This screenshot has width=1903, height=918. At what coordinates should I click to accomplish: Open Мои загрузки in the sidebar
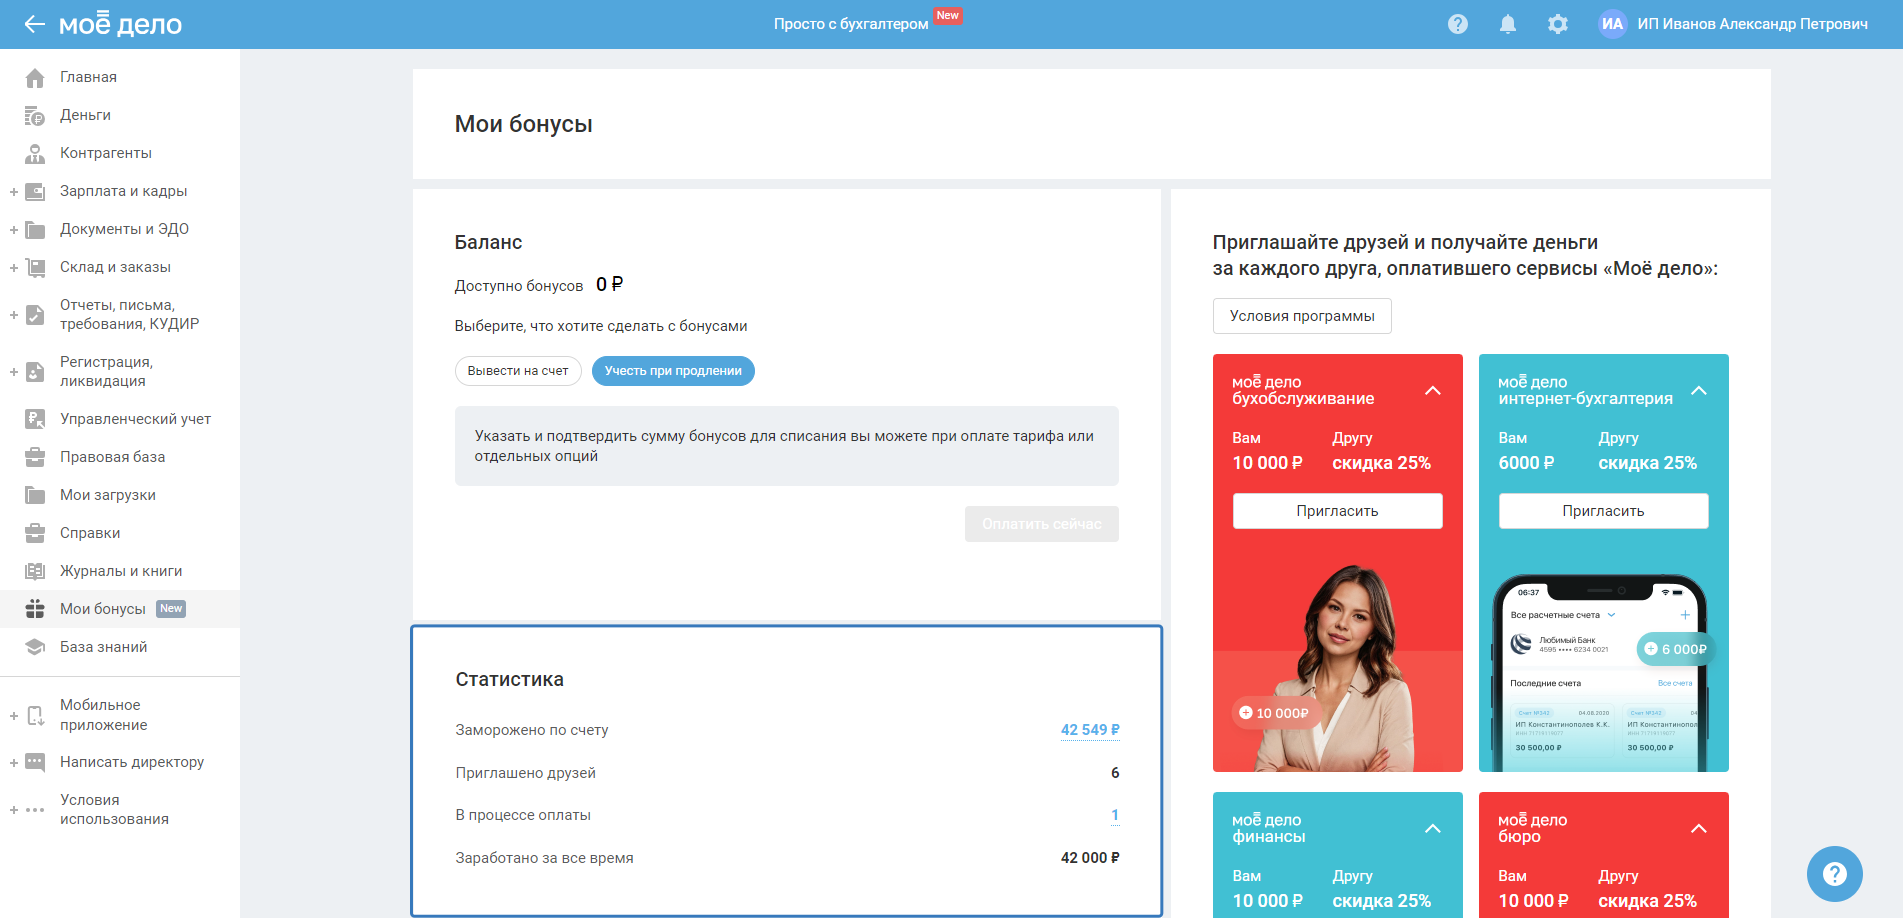pos(108,495)
